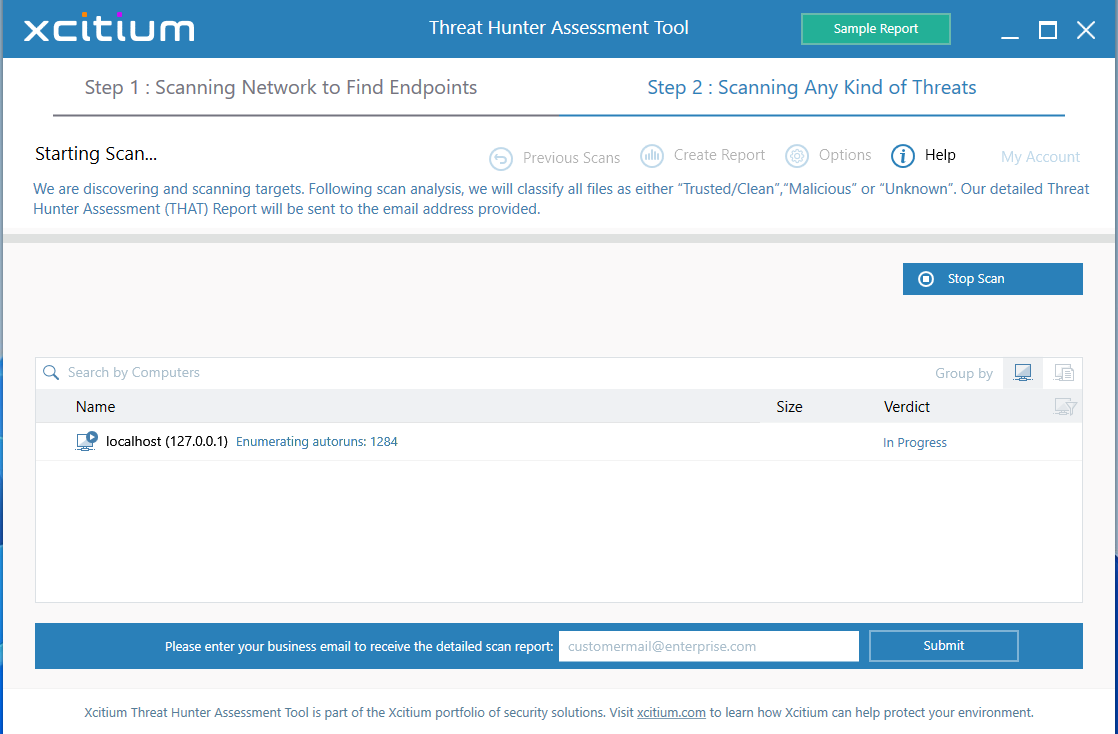Switch to Step 1 Scanning Network tab
Viewport: 1118px width, 734px height.
tap(281, 87)
